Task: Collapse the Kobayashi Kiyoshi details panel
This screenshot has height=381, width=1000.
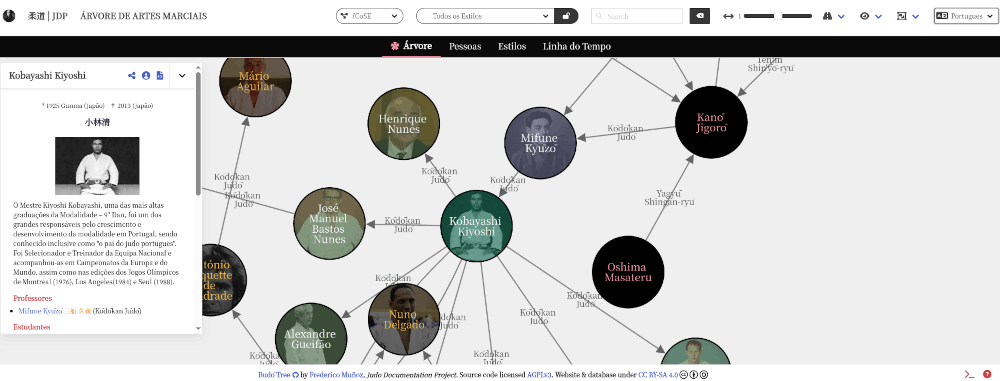Action: tap(182, 75)
